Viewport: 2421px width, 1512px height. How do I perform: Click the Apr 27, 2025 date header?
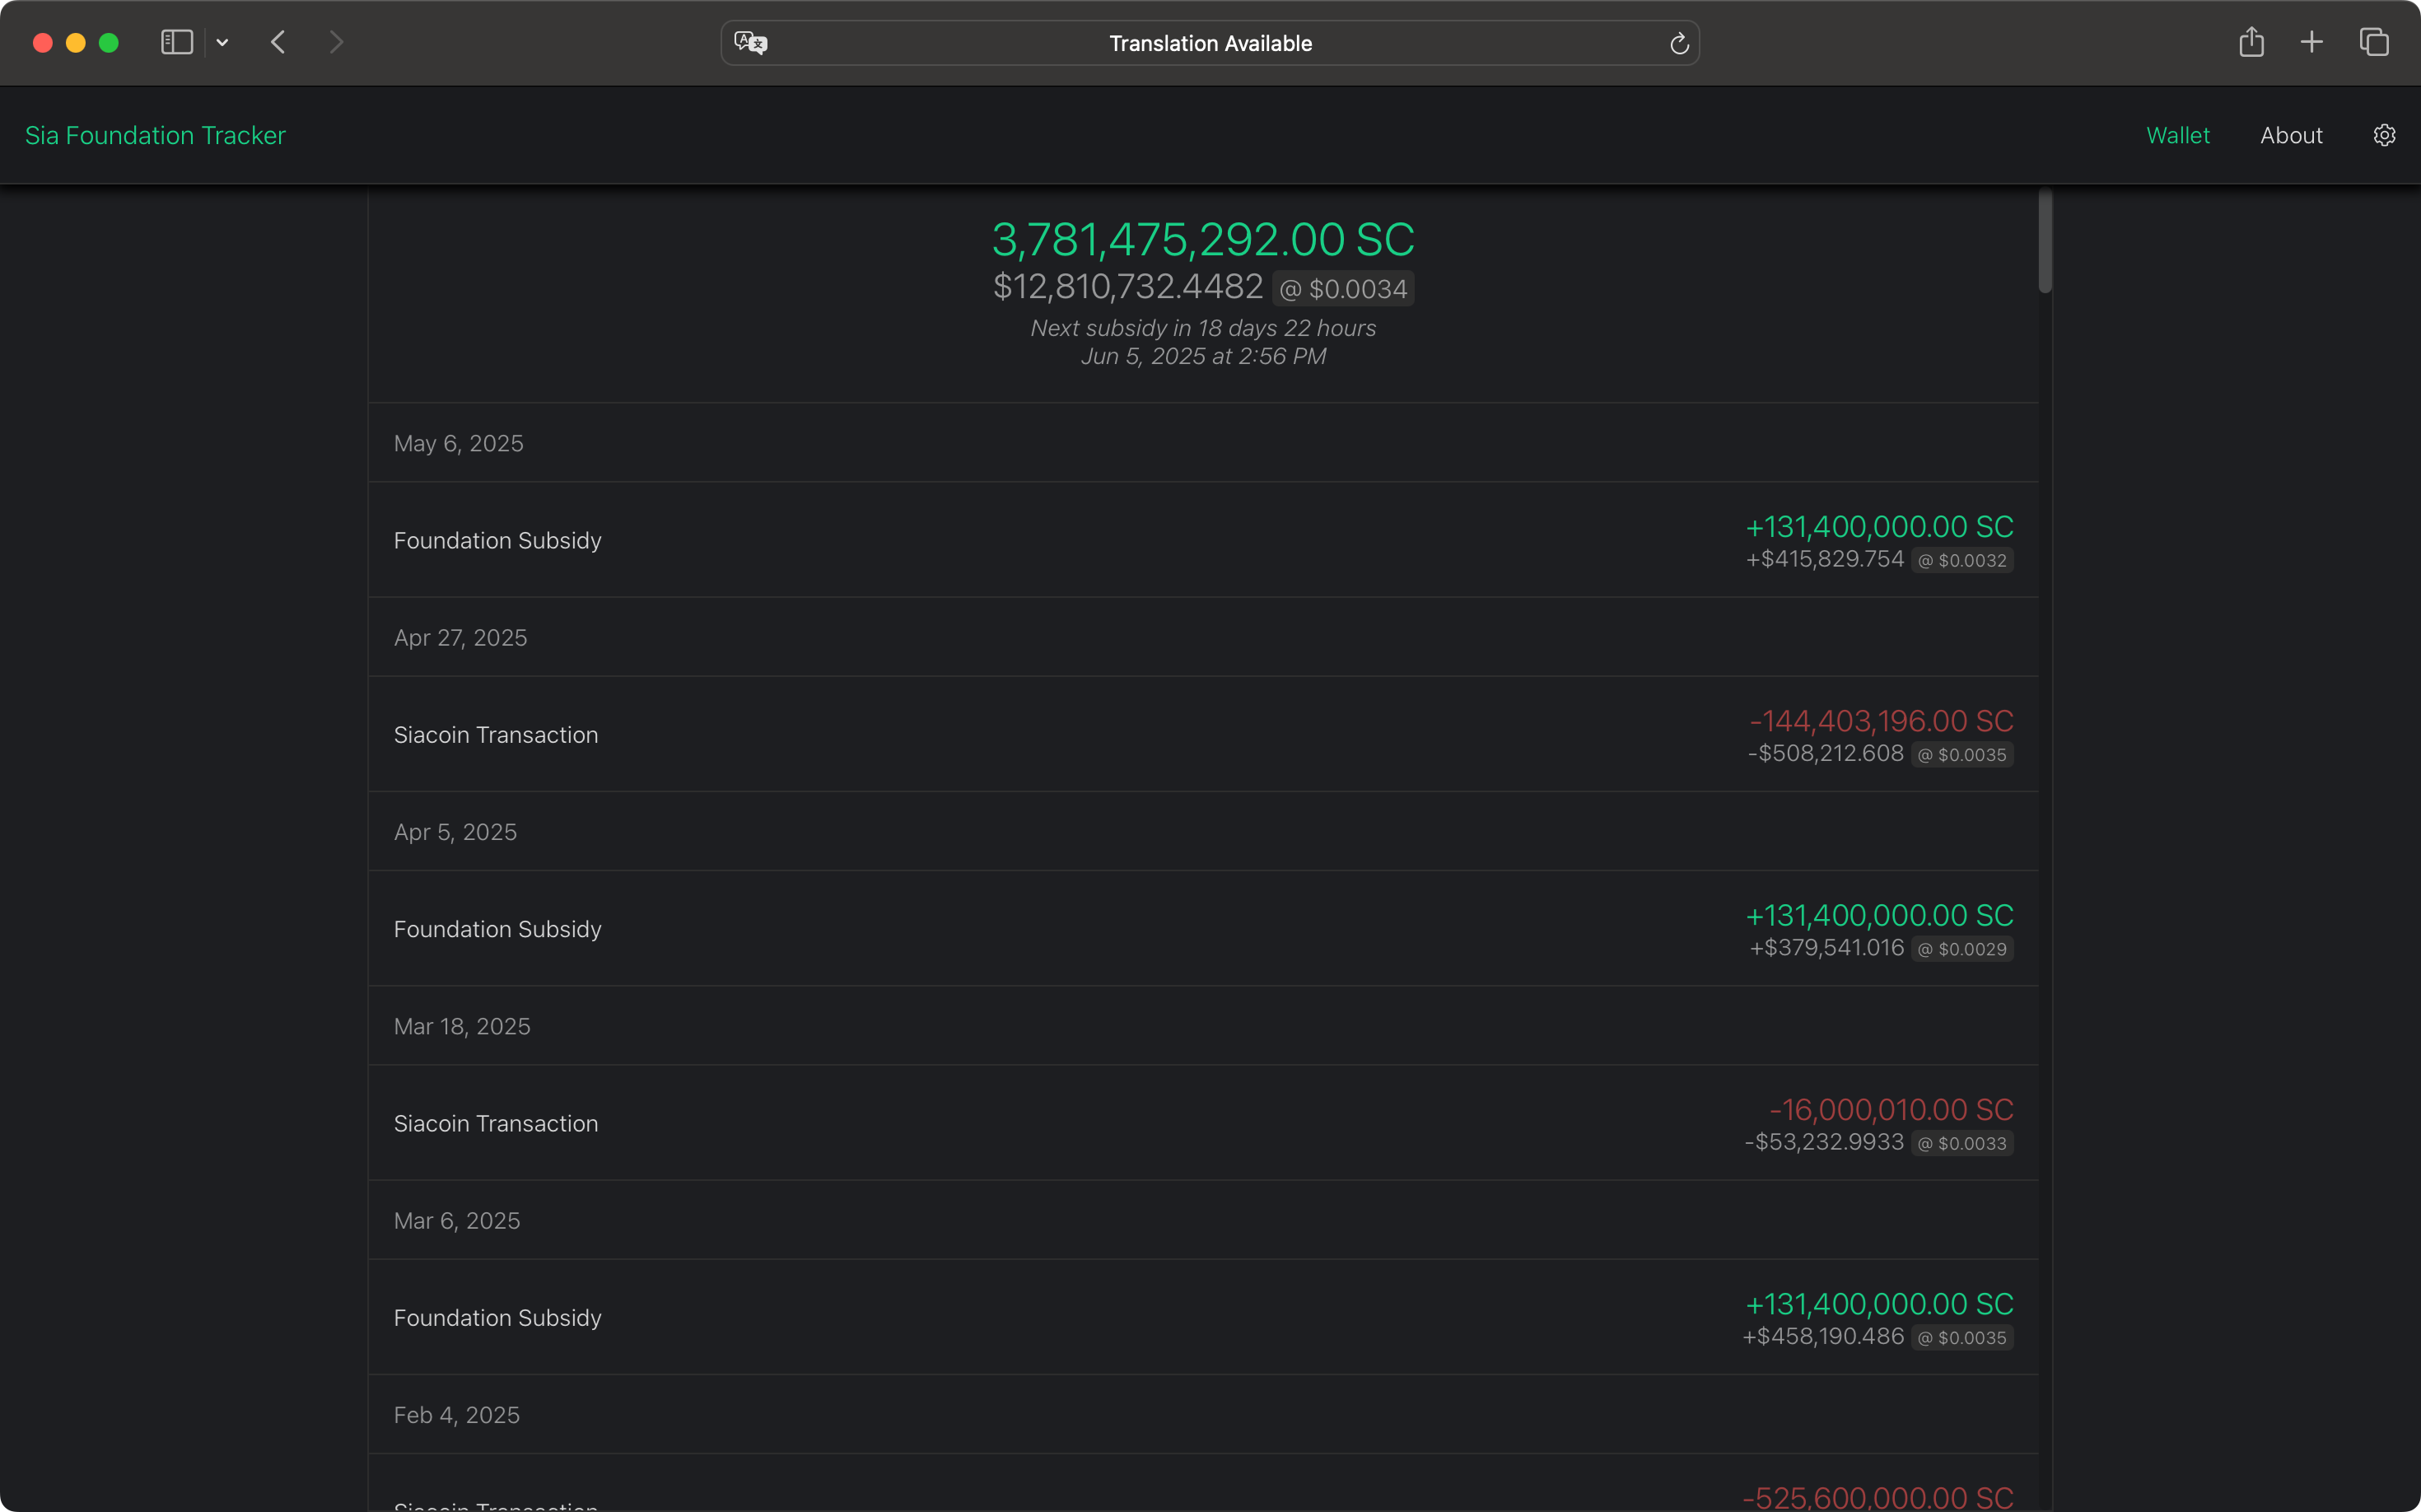tap(461, 638)
